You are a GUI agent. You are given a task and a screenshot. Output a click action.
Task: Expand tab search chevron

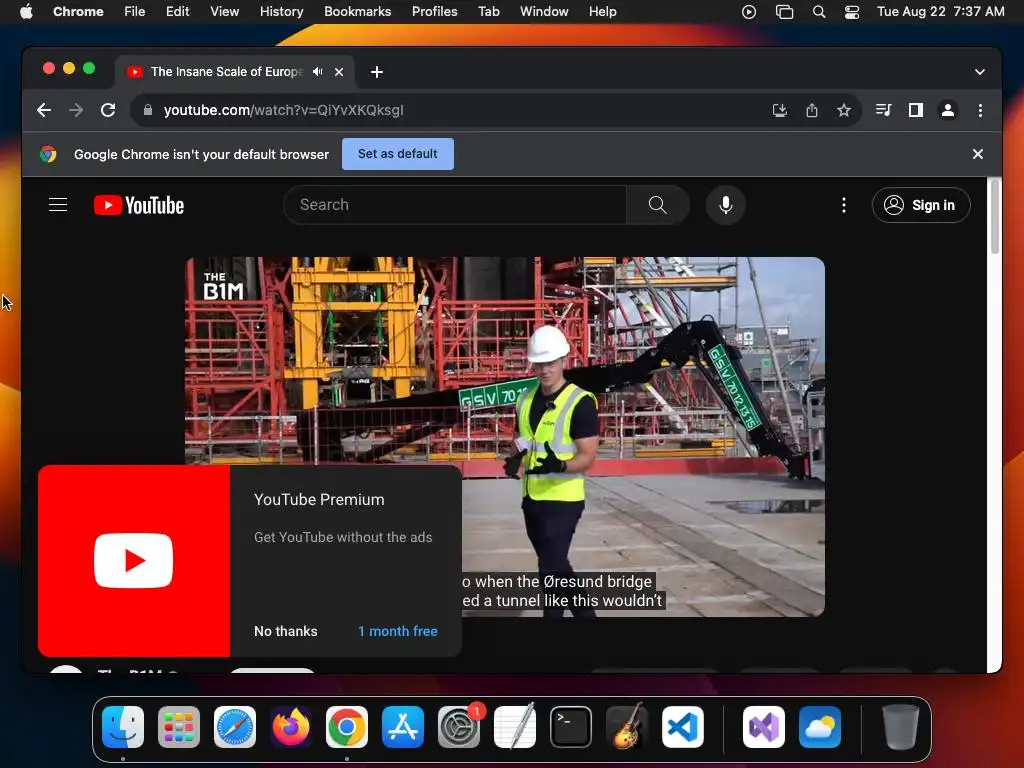(980, 72)
